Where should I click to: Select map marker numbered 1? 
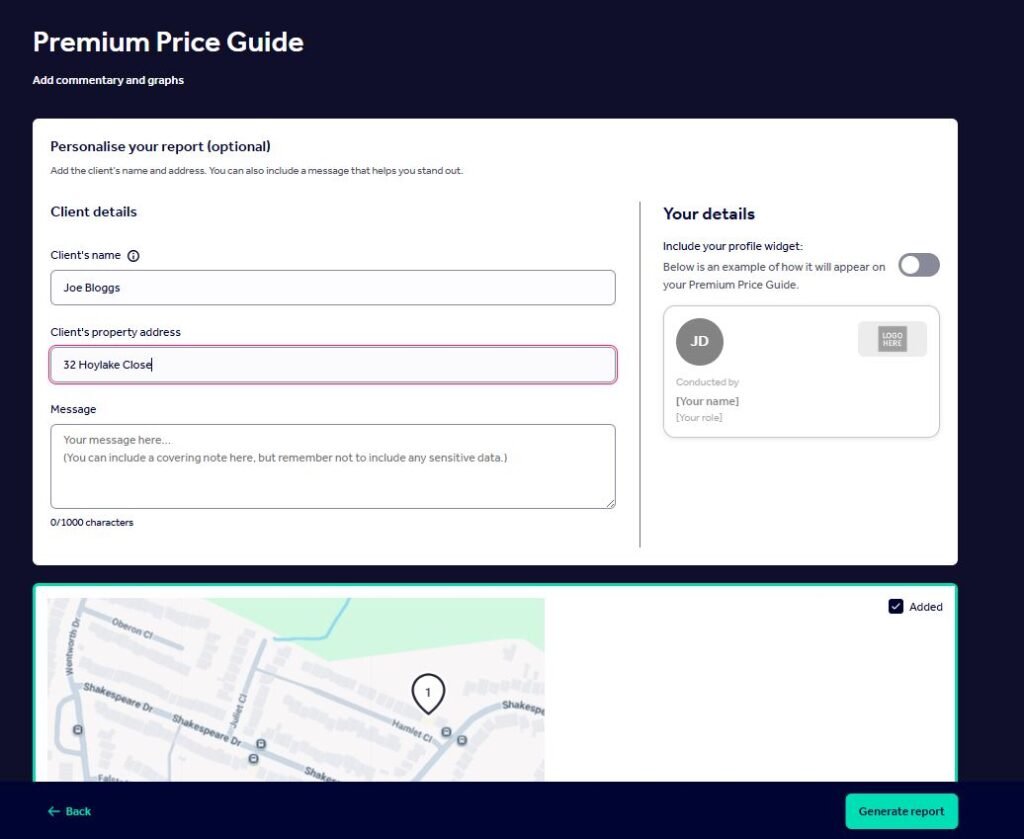[x=428, y=692]
